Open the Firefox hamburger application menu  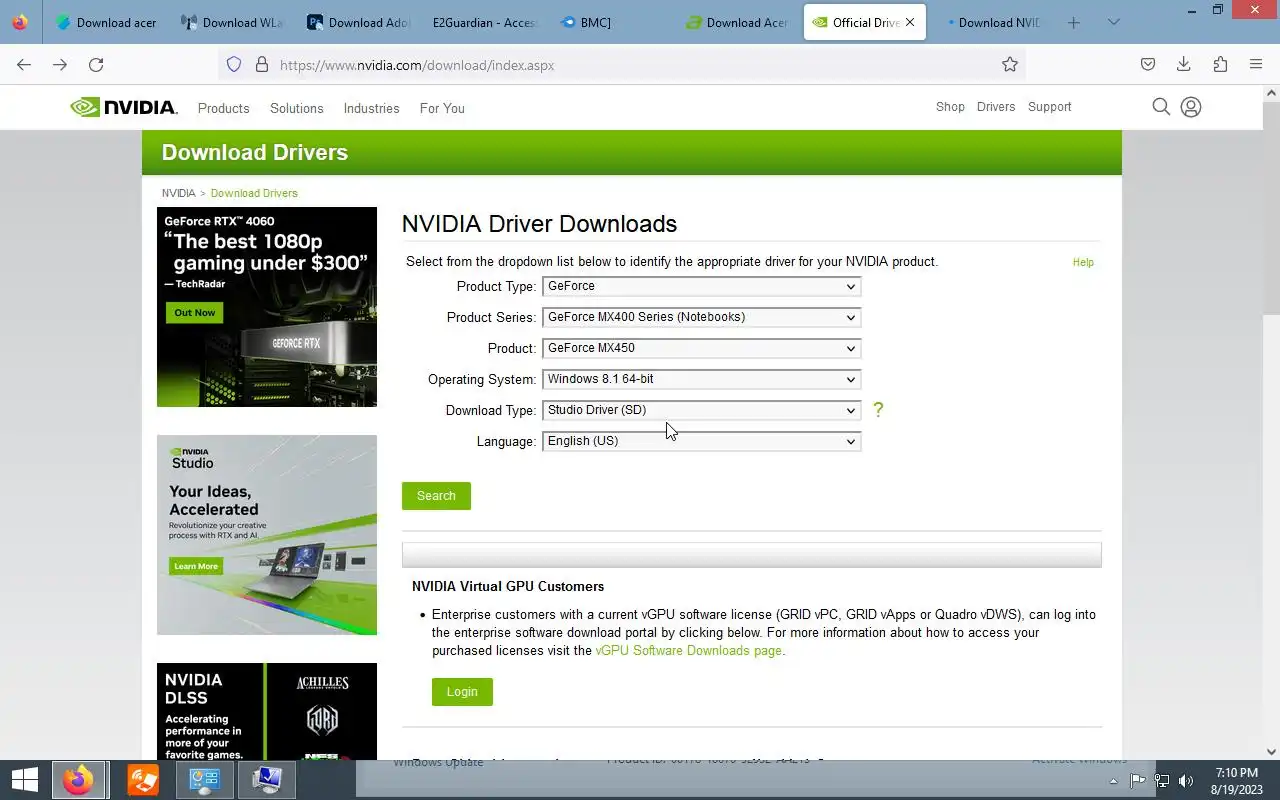[1256, 65]
